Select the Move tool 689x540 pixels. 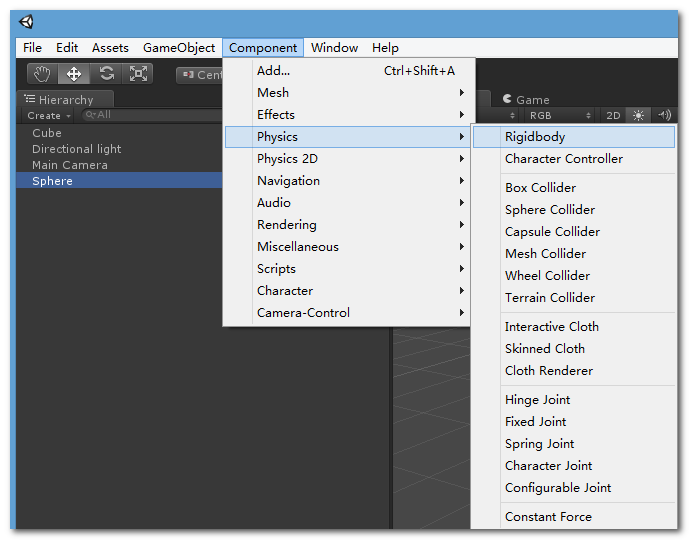click(x=74, y=73)
